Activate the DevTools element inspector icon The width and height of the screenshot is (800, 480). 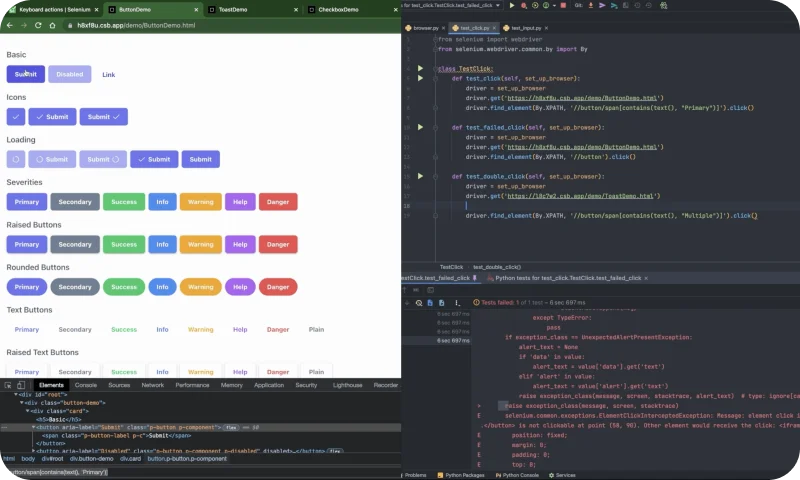click(8, 385)
